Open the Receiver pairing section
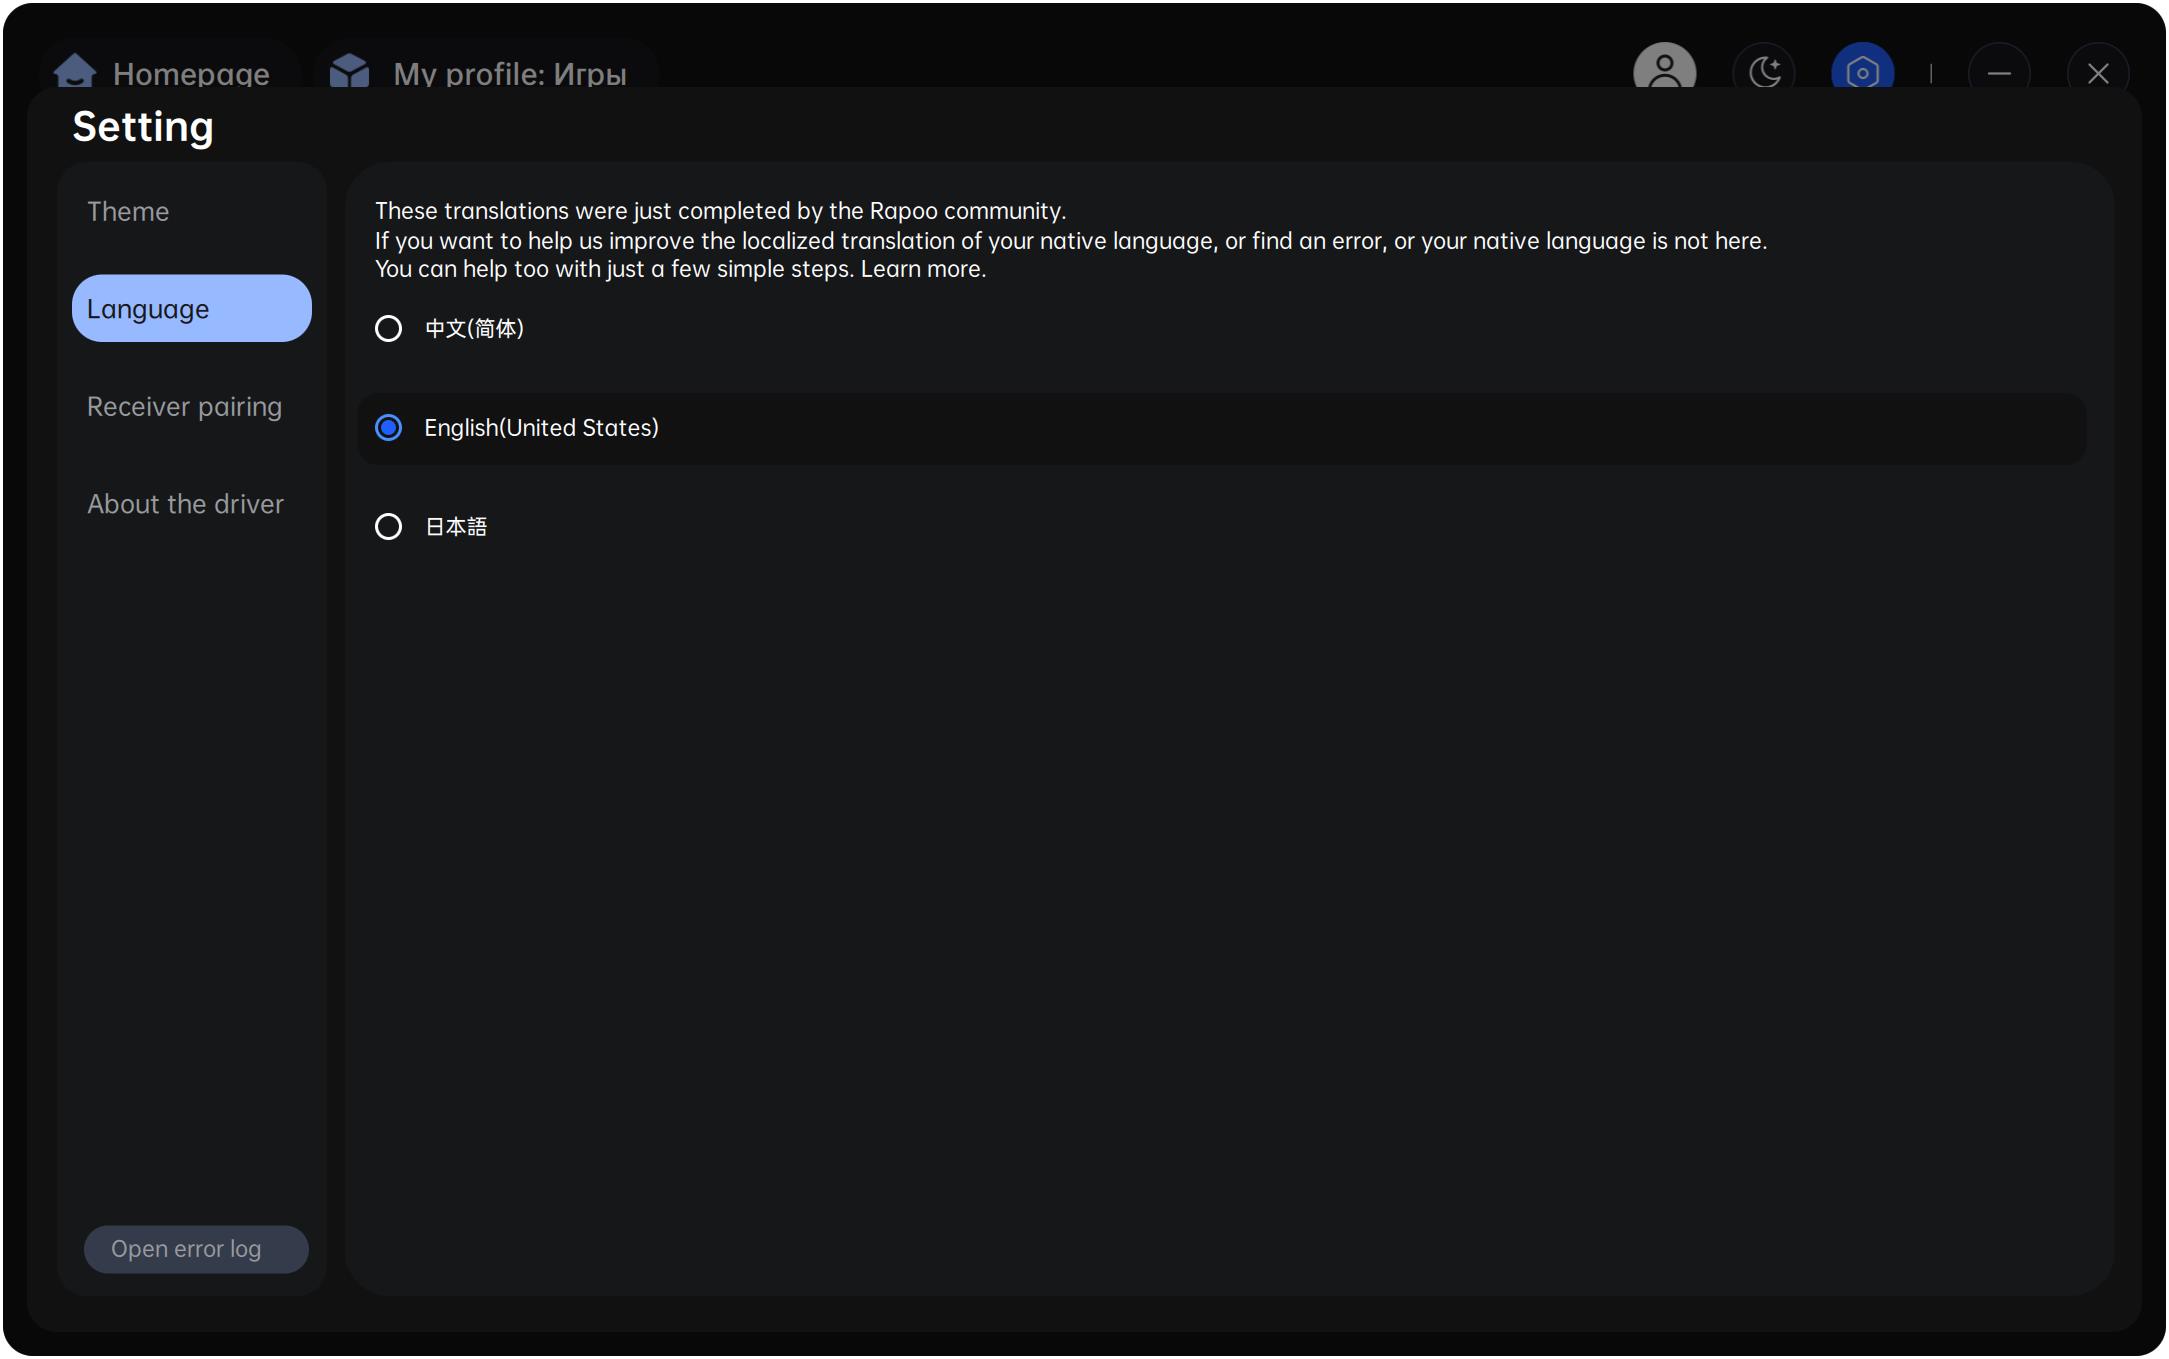2169x1359 pixels. [x=185, y=407]
